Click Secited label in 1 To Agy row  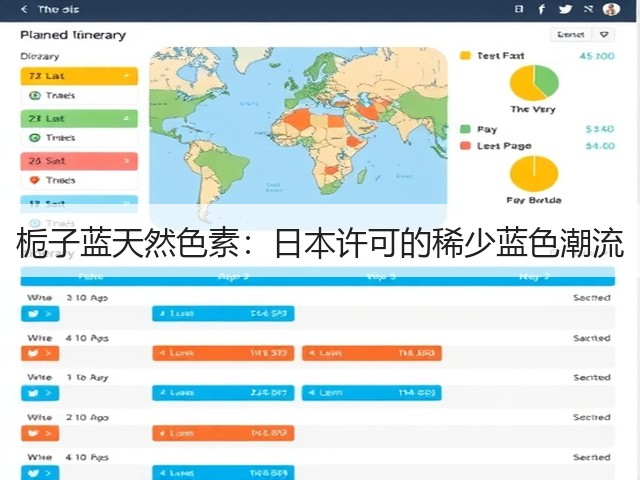592,378
